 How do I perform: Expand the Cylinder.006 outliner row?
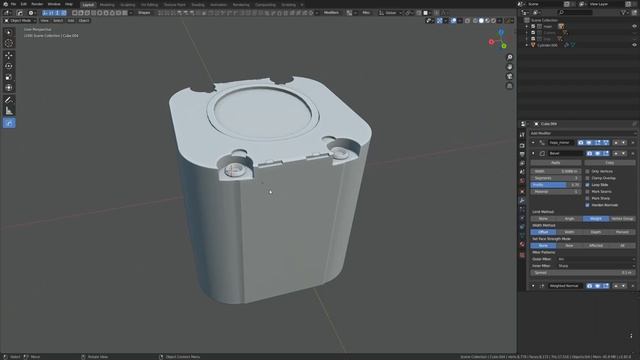point(527,45)
